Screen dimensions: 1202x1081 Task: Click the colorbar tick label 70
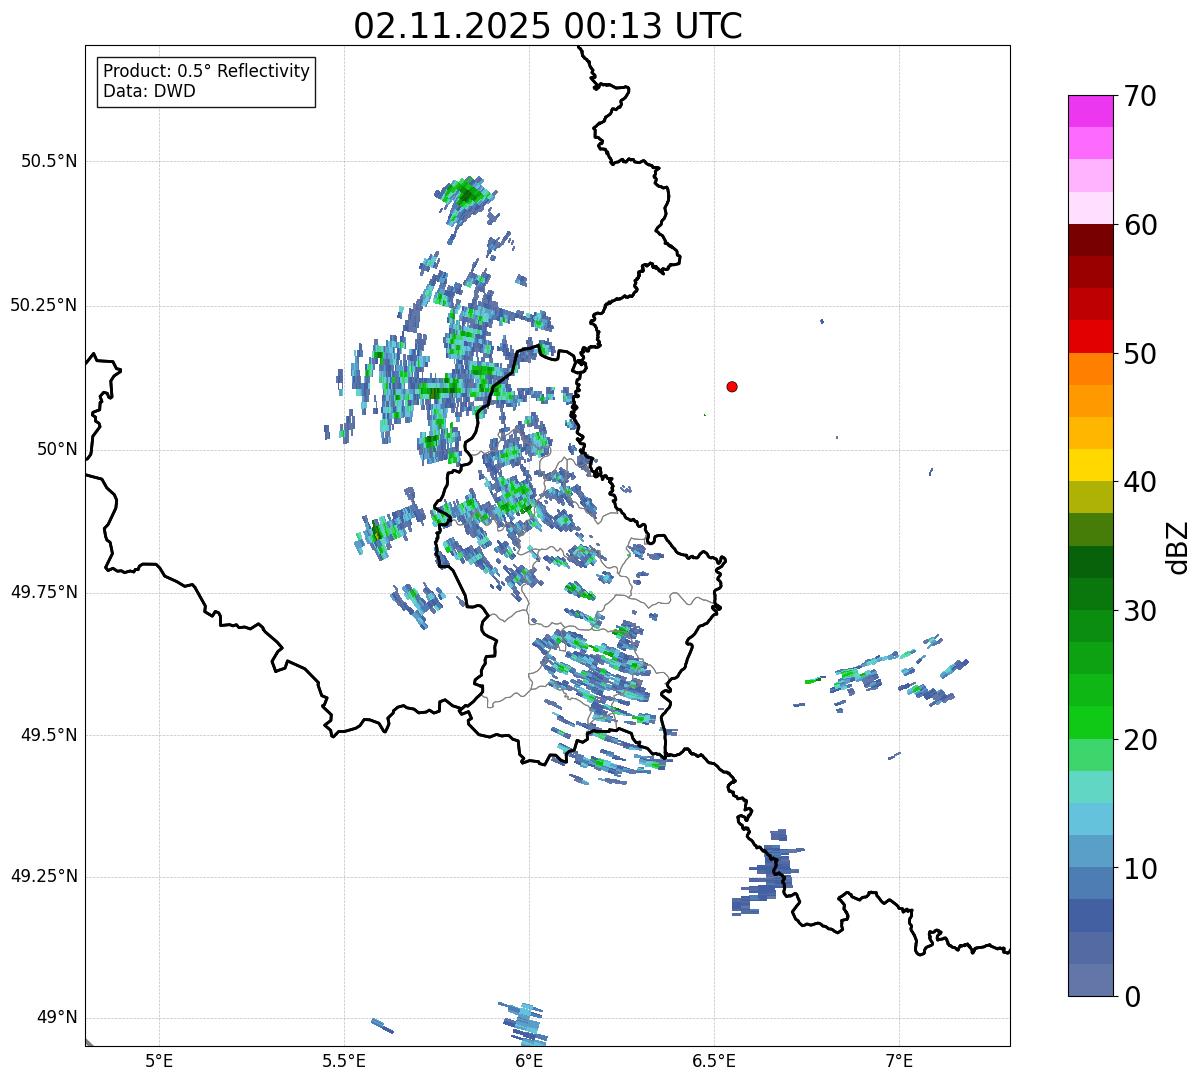[1140, 96]
